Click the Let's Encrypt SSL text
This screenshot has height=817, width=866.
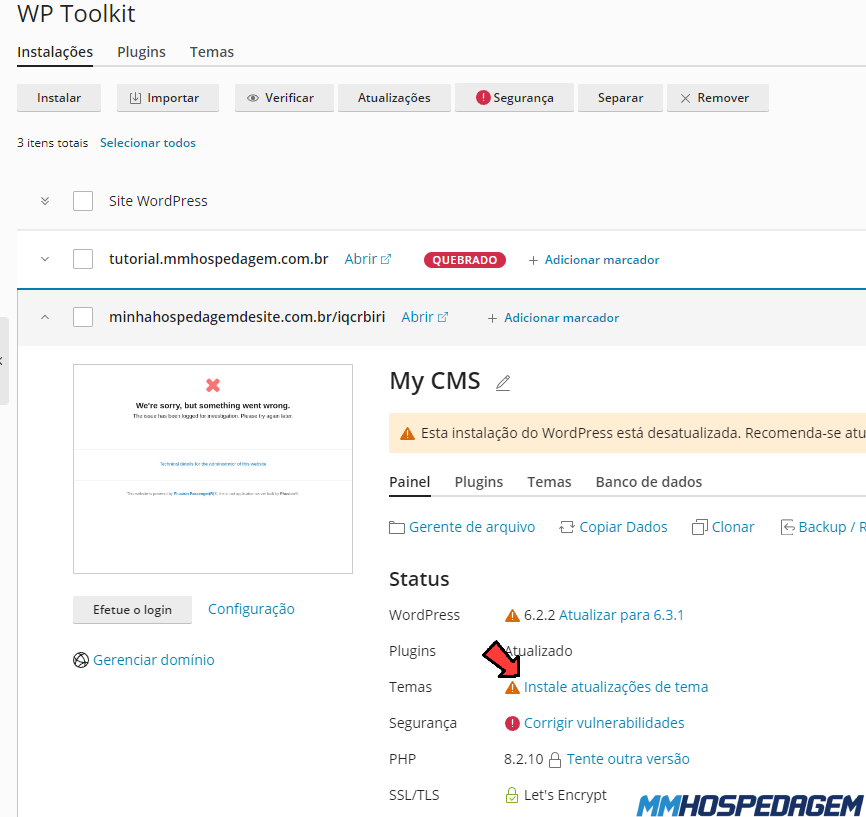click(x=565, y=795)
